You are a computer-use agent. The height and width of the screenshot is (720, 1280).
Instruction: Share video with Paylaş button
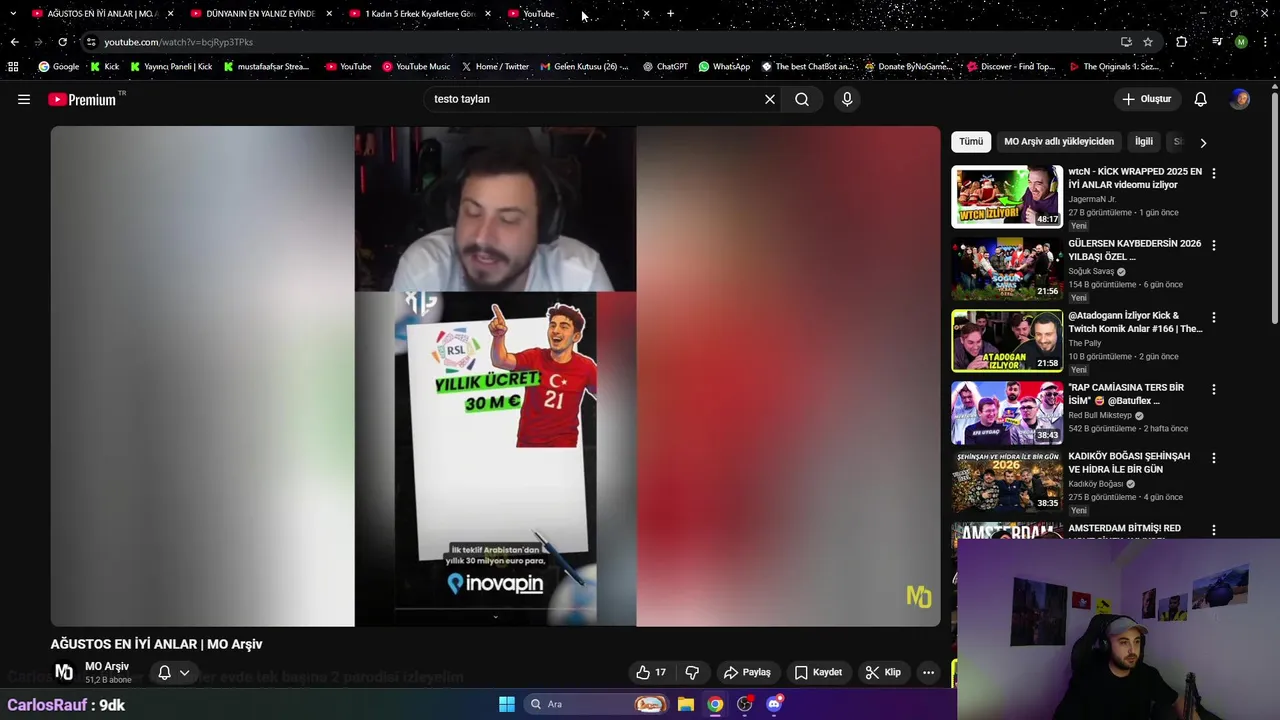747,672
